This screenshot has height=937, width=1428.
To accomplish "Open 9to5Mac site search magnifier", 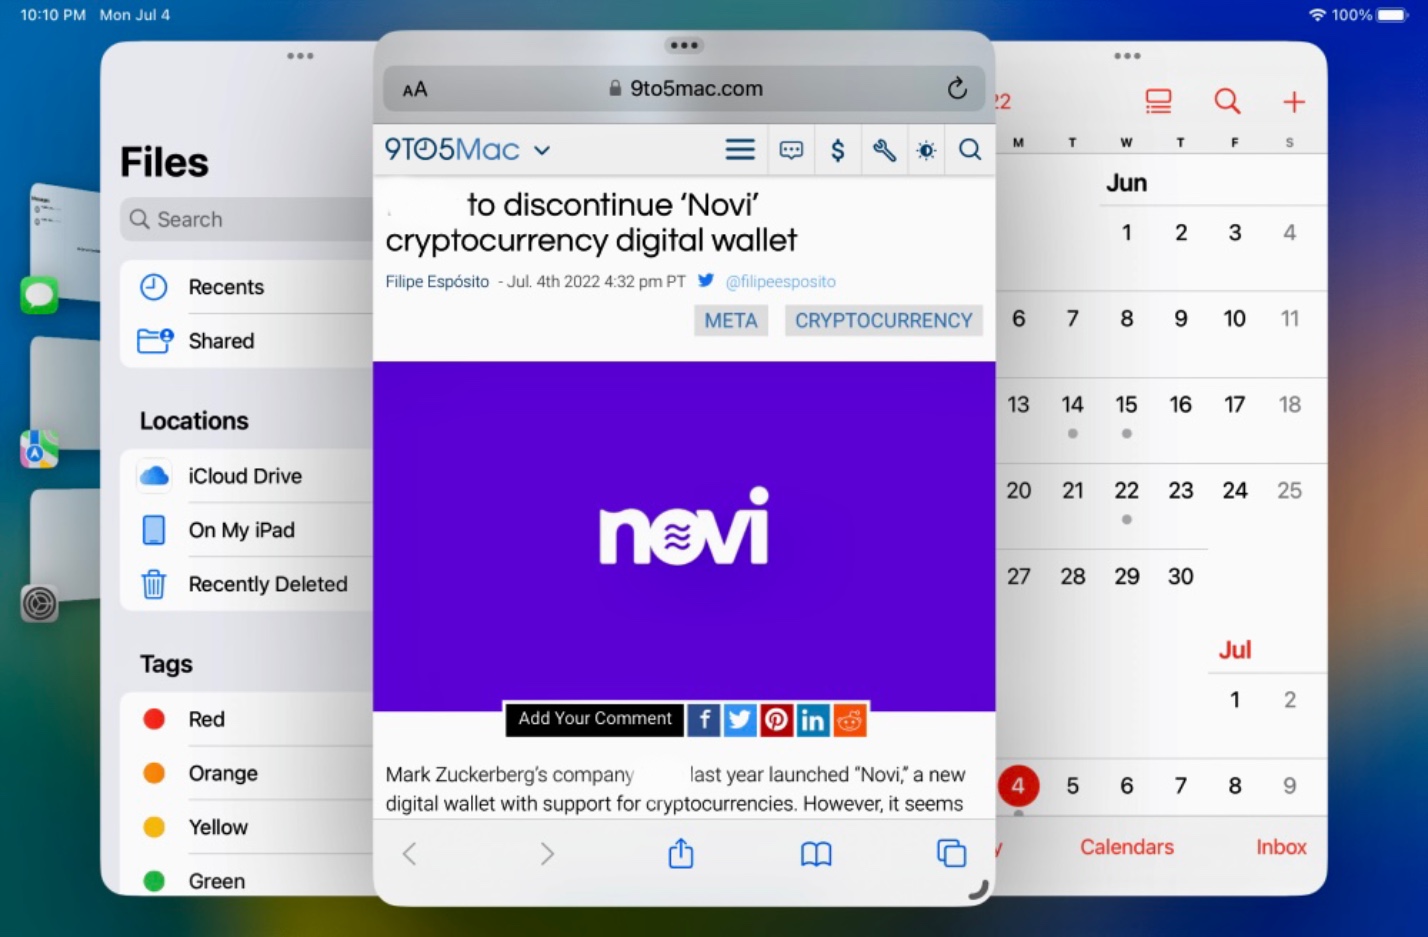I will click(x=970, y=150).
